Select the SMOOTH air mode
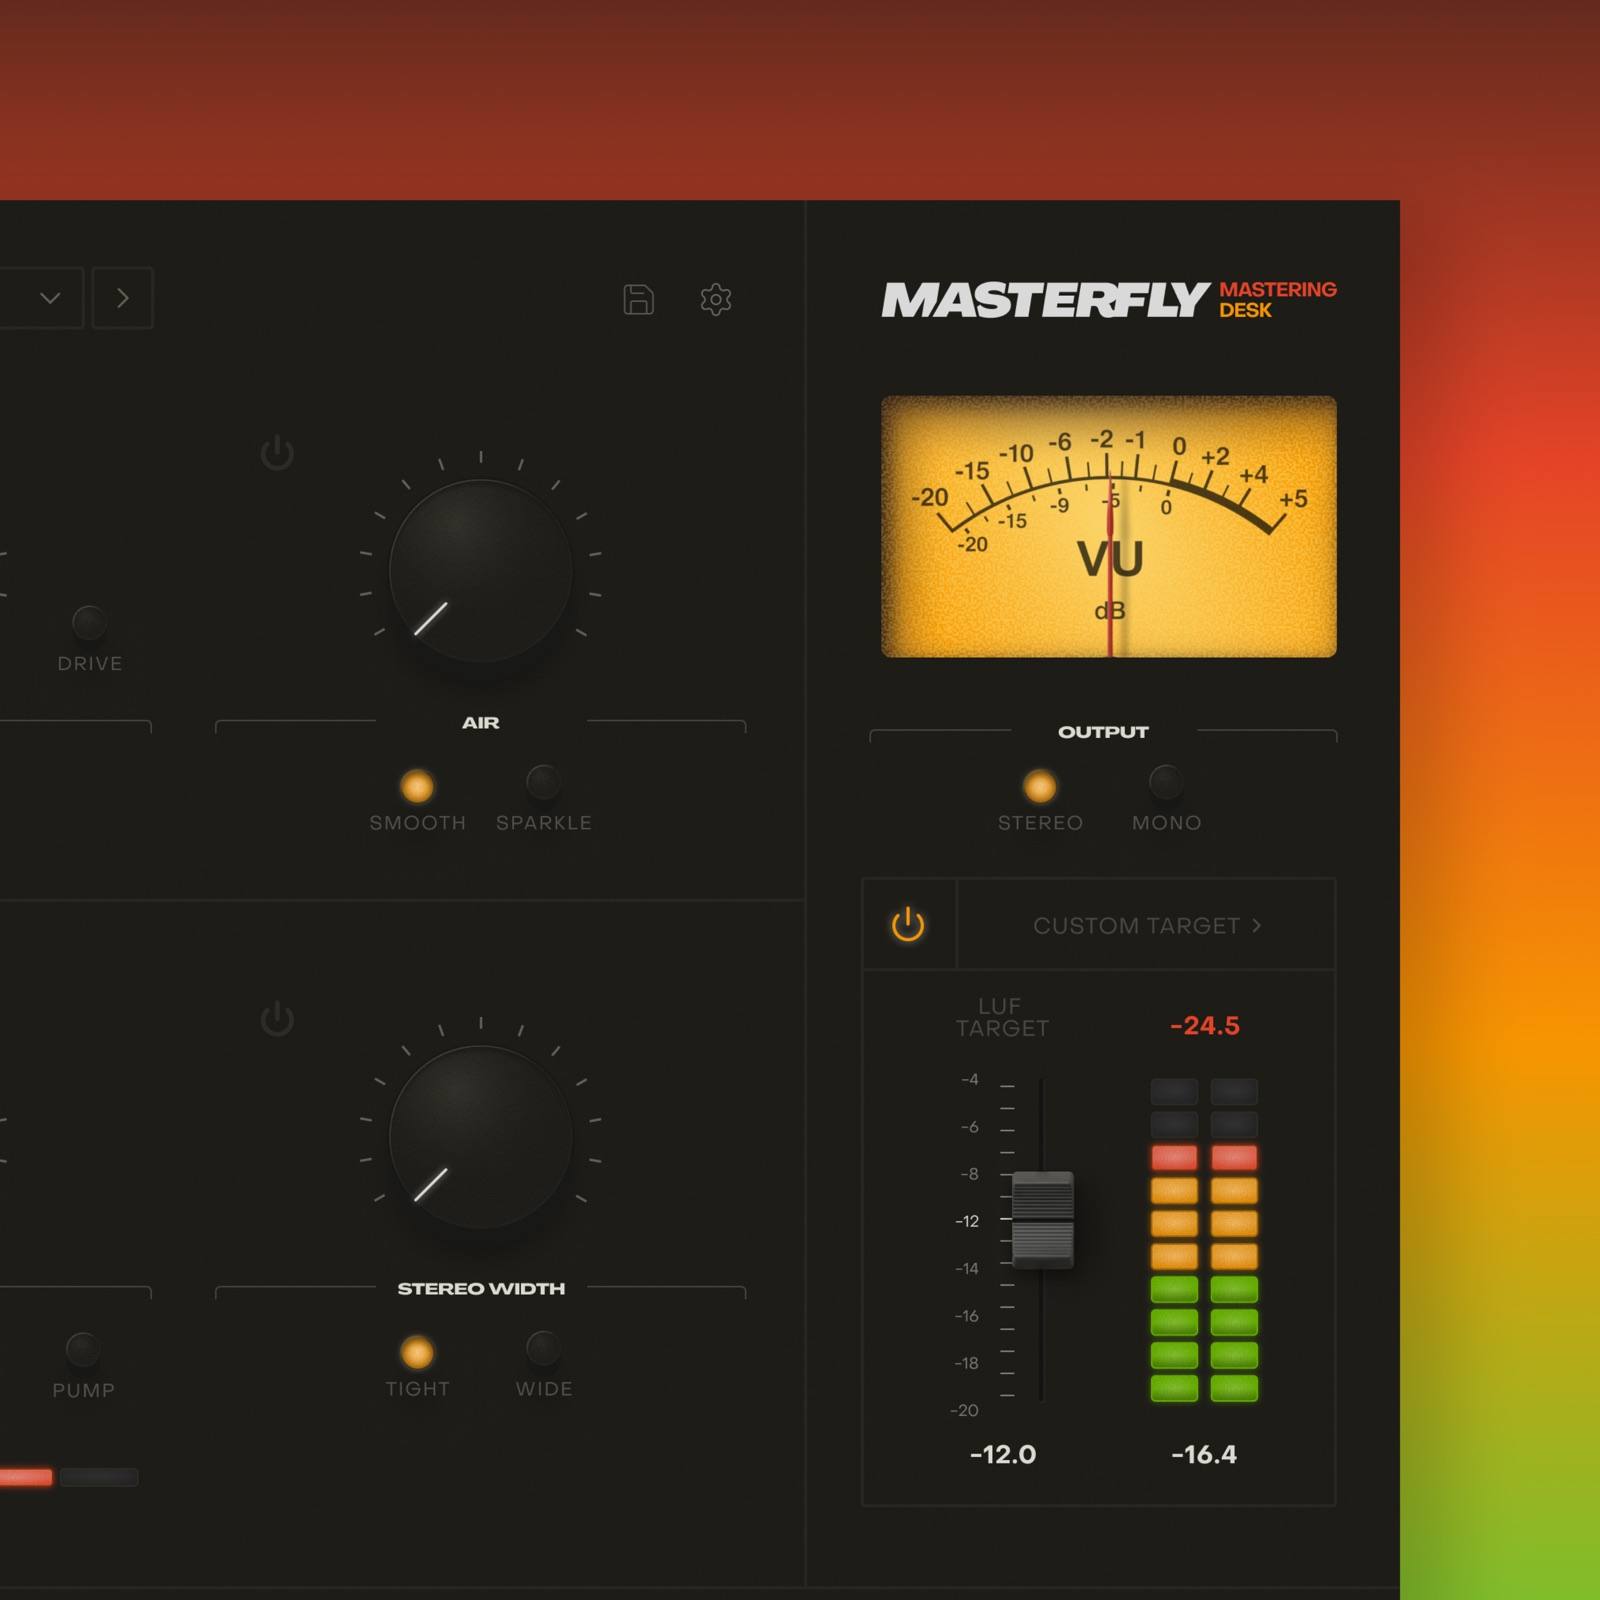 click(x=417, y=786)
